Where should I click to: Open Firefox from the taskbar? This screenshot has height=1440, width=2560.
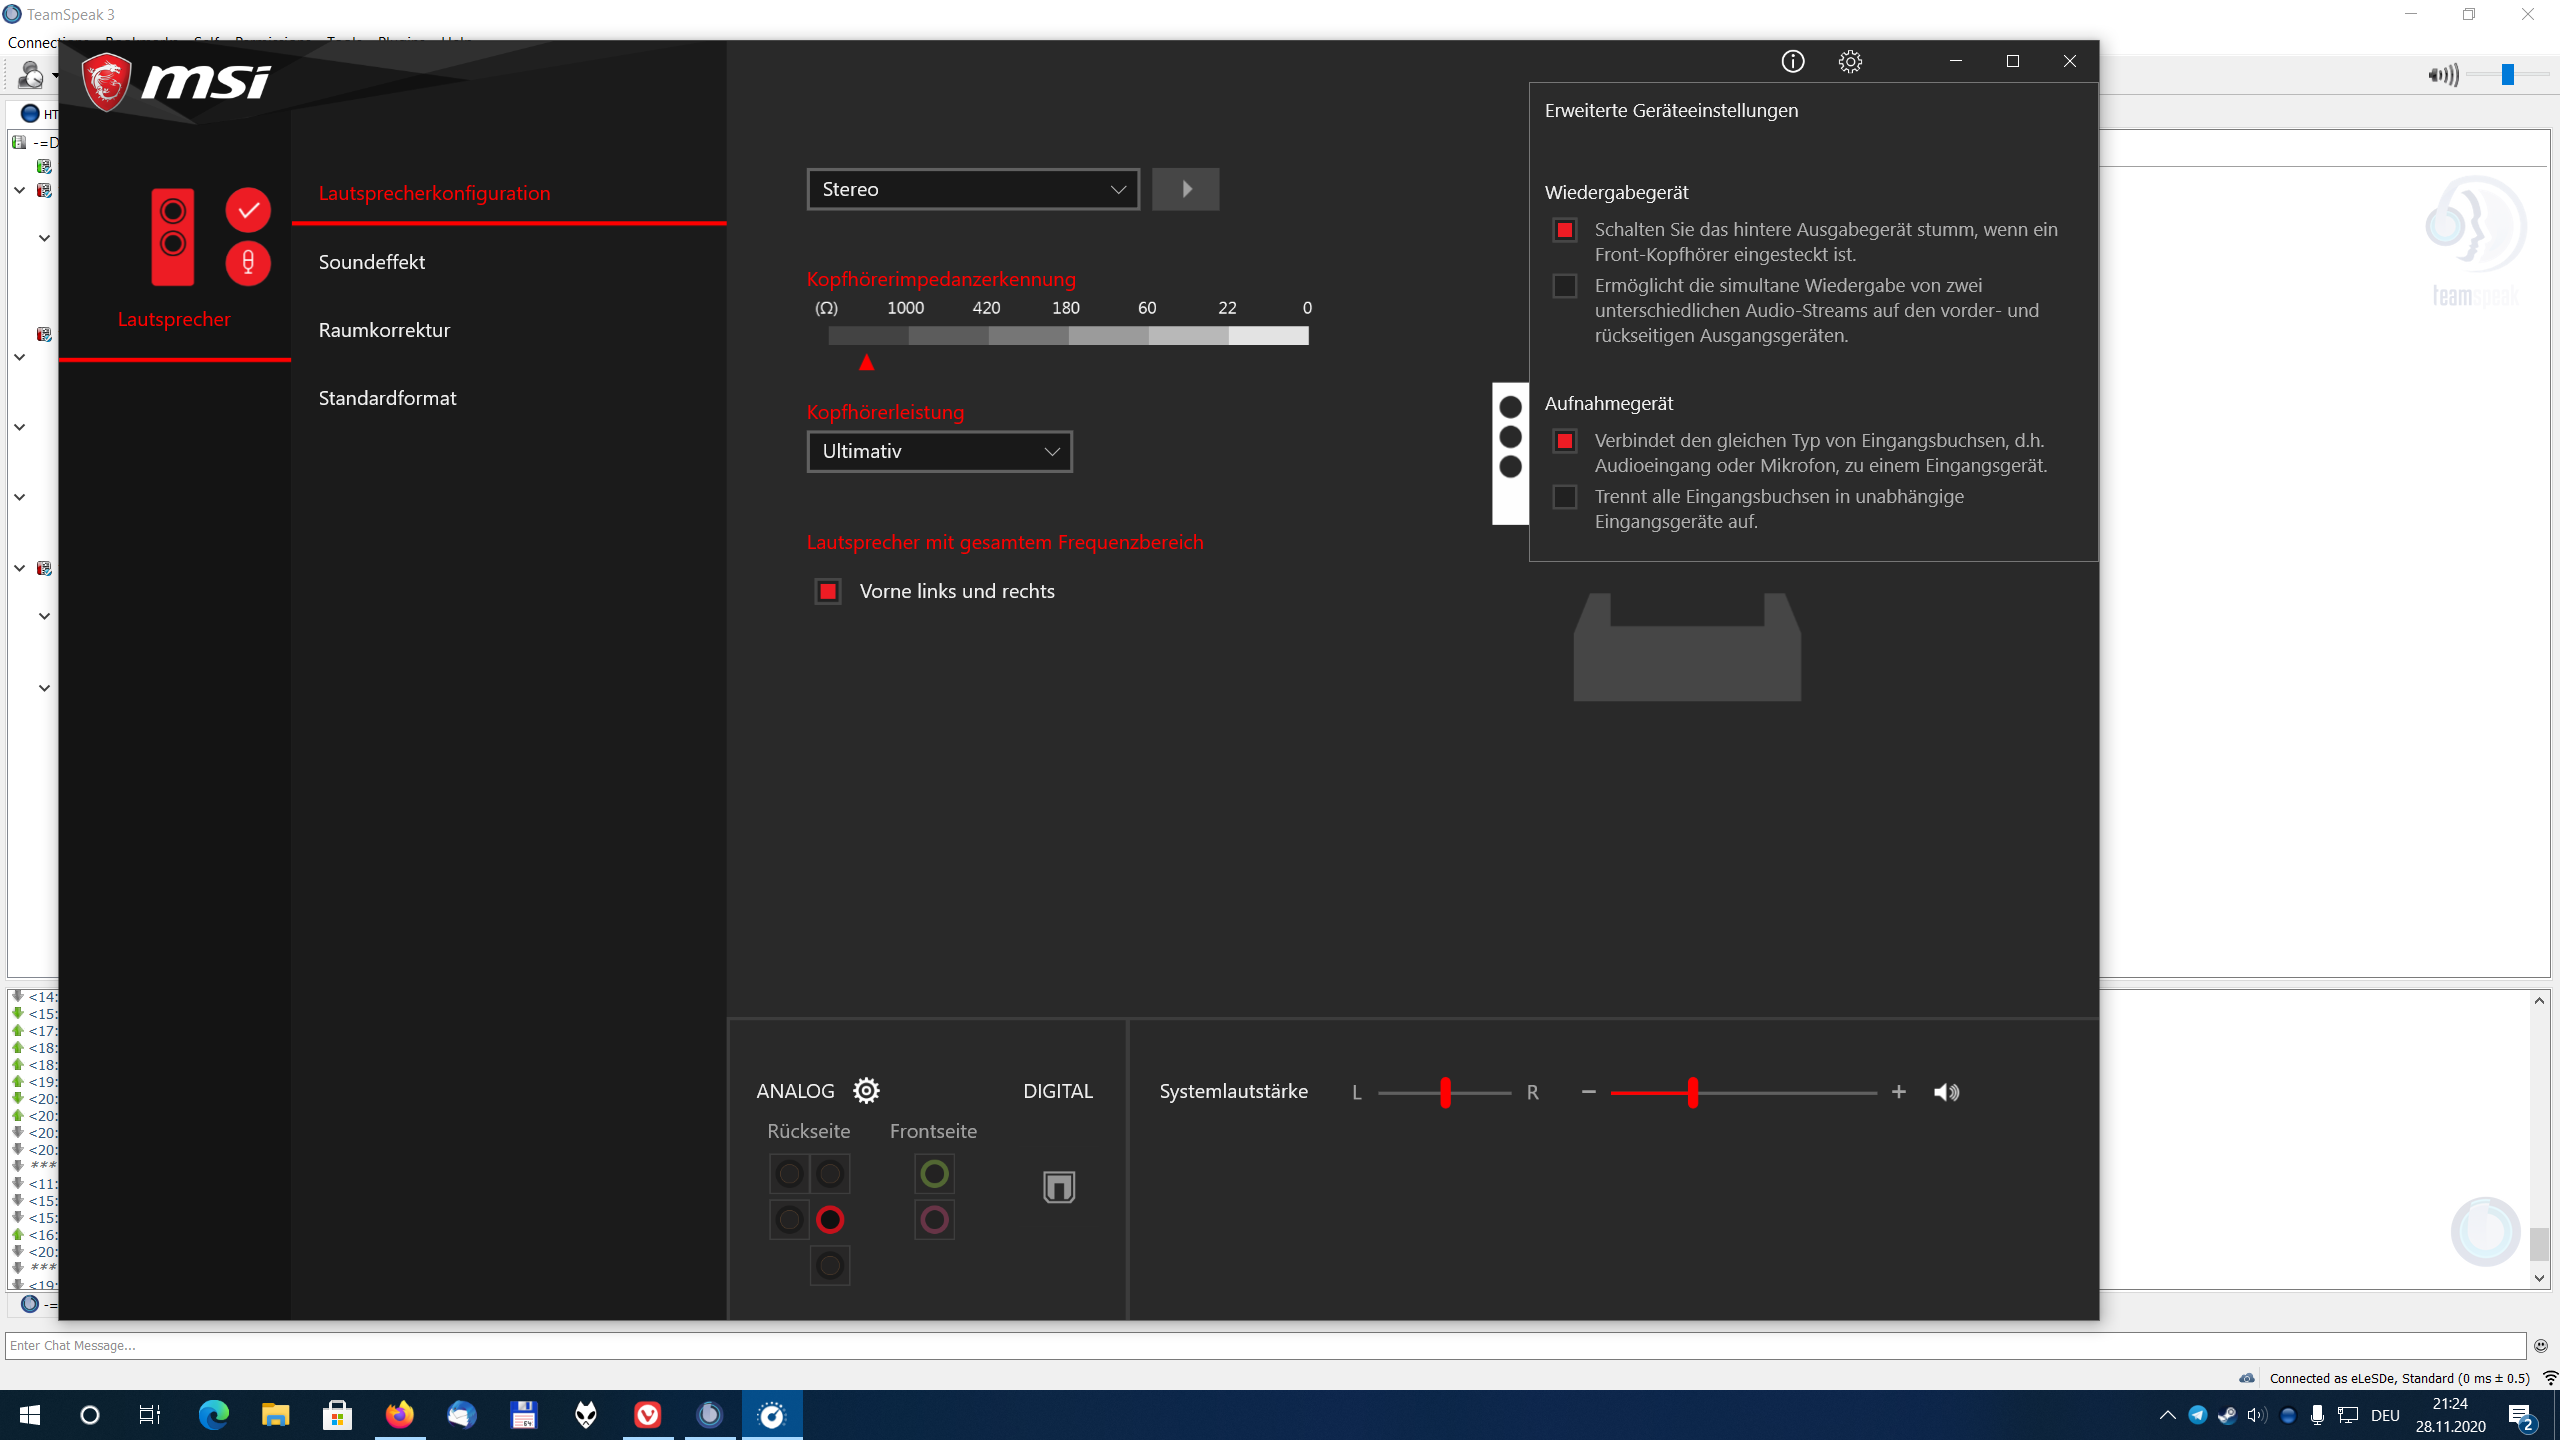399,1415
